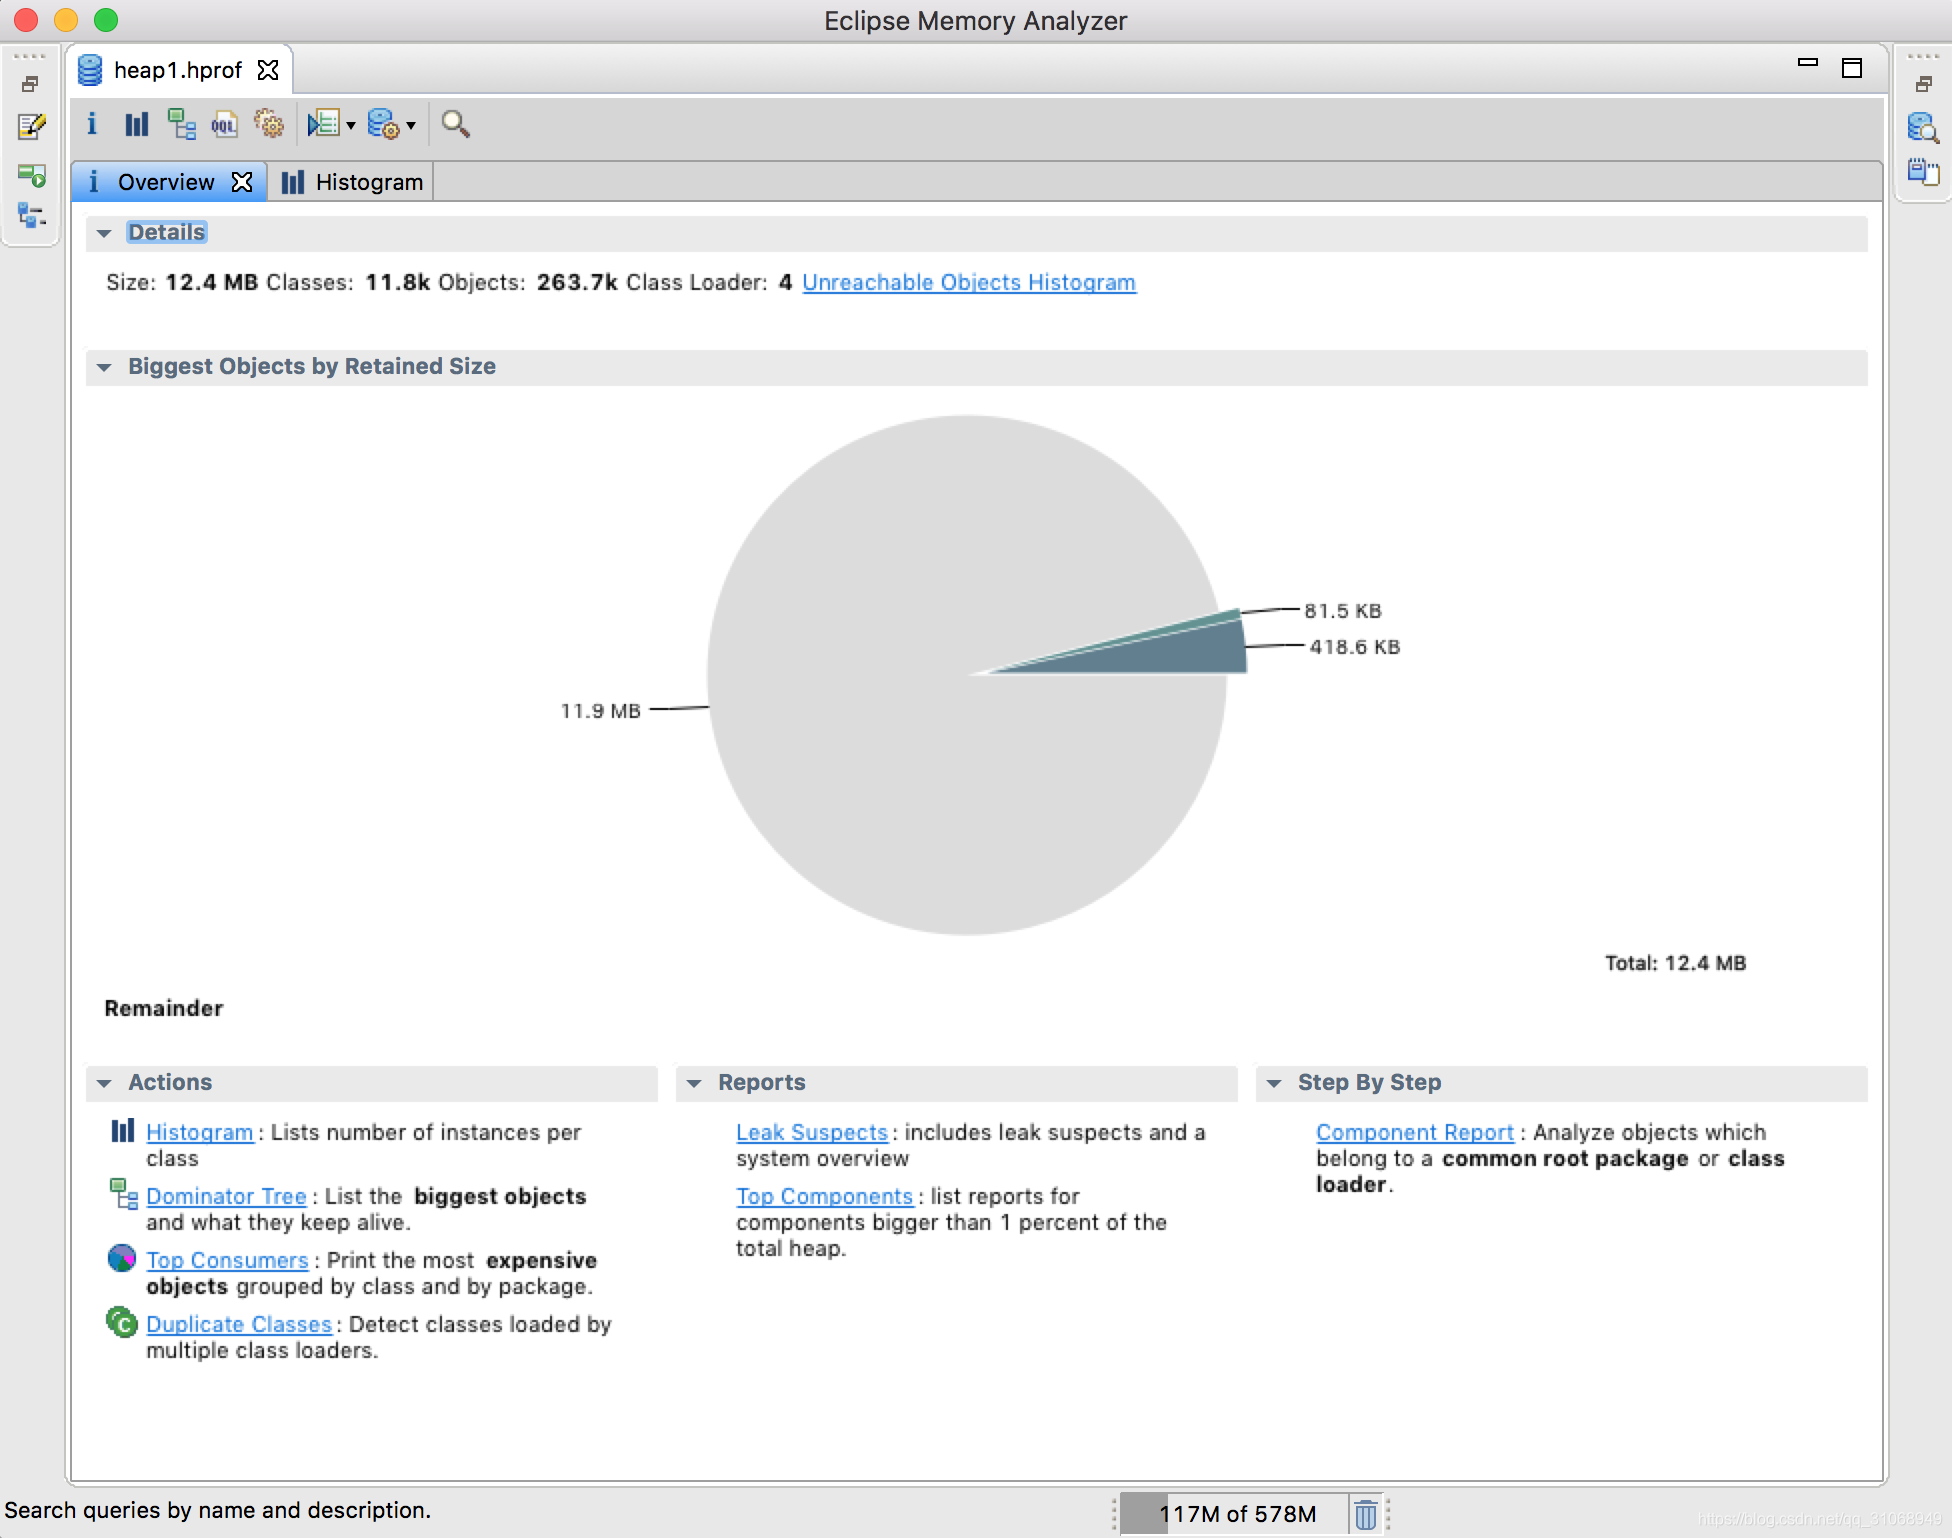Click the Total: 12.4 MB label
Viewport: 1952px width, 1538px height.
1675,963
